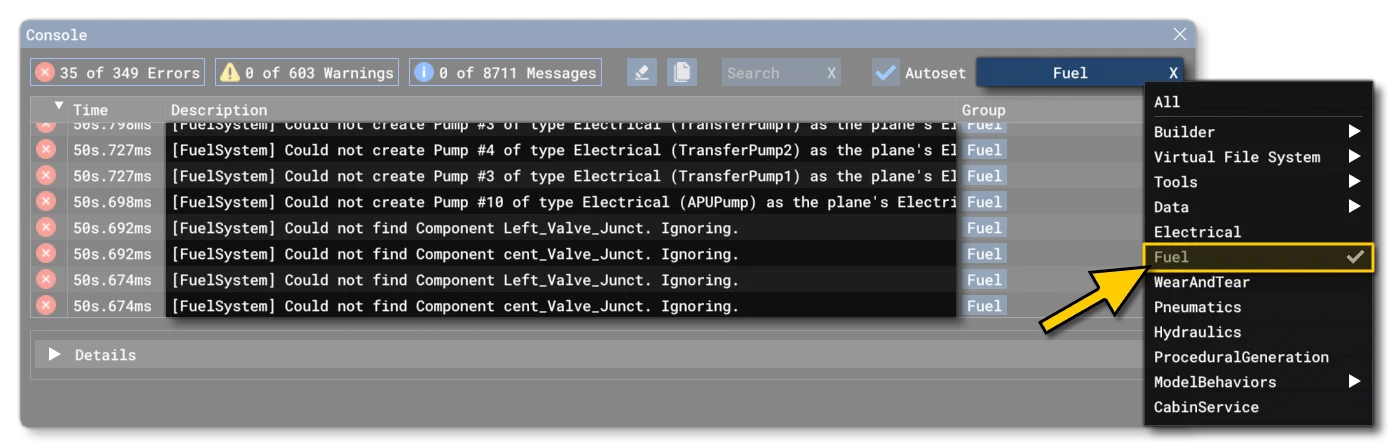The image size is (1393, 448).
Task: Click error icon for Pump #10 APUPump row
Action: (46, 202)
